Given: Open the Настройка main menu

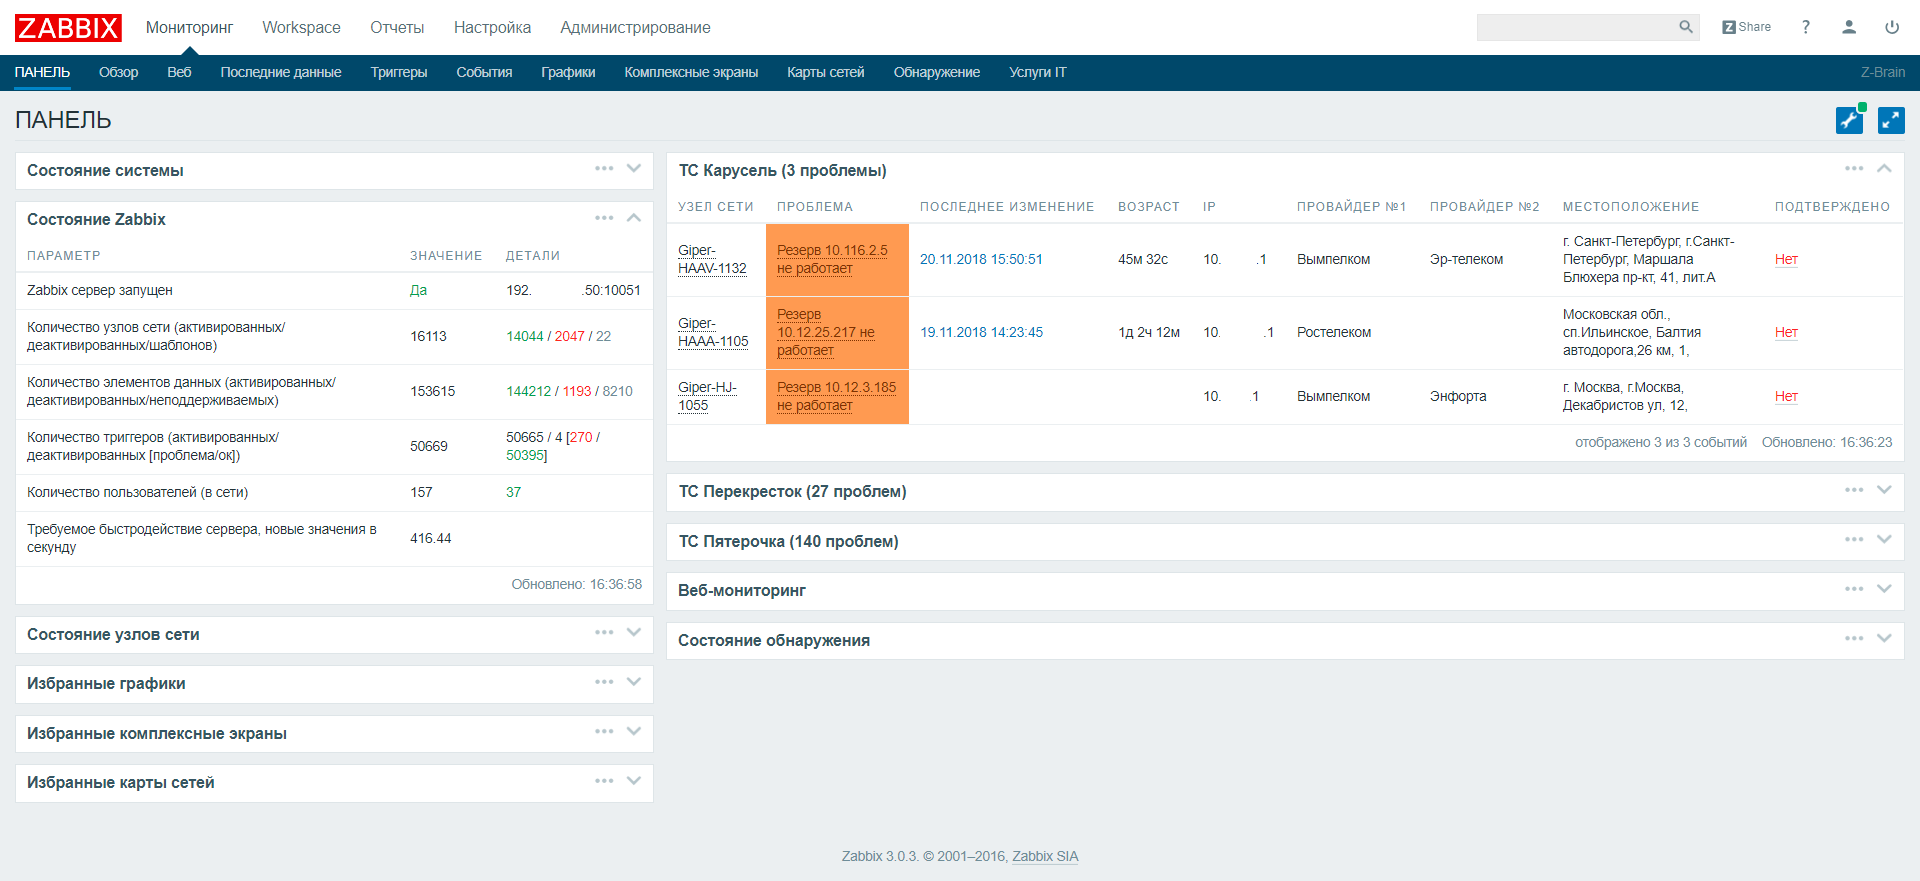Looking at the screenshot, I should 492,28.
